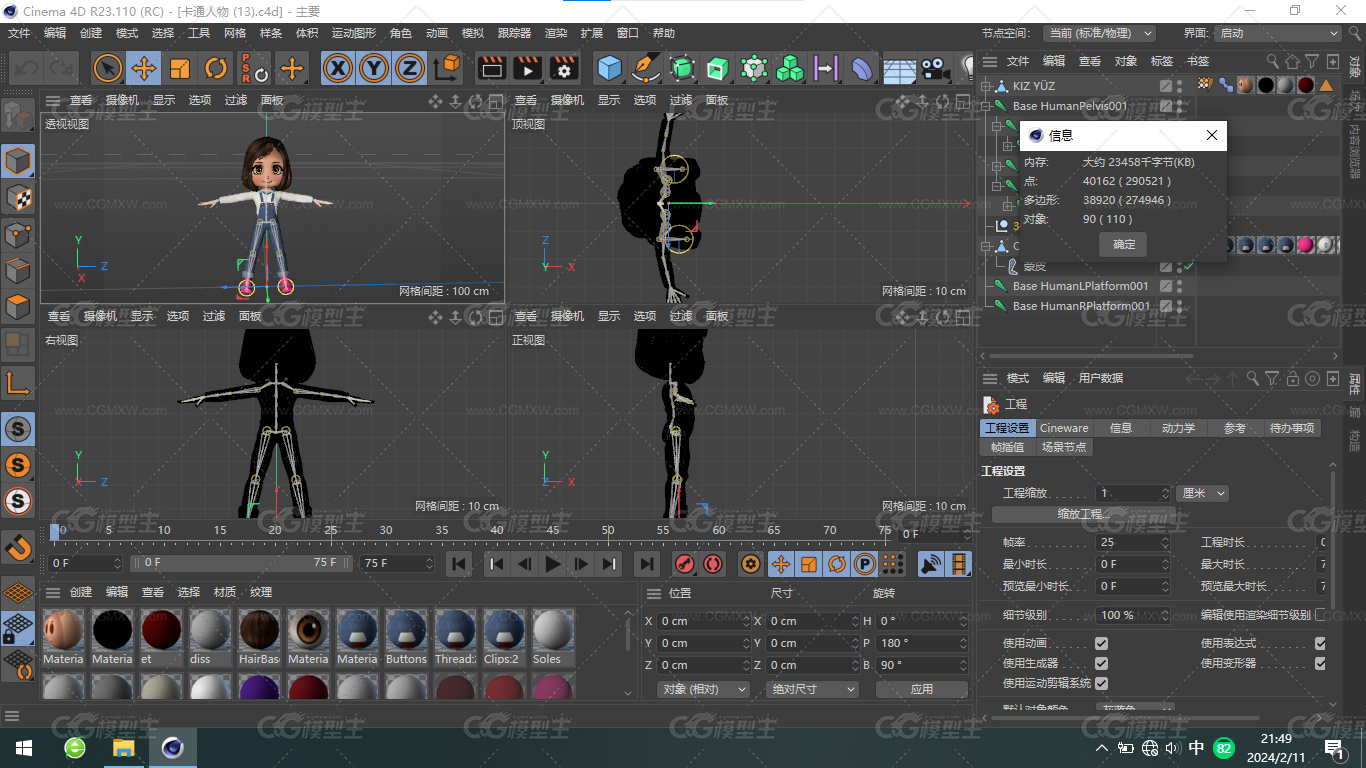Click the 确定 button in 信息 dialog
The width and height of the screenshot is (1366, 768).
pyautogui.click(x=1124, y=244)
